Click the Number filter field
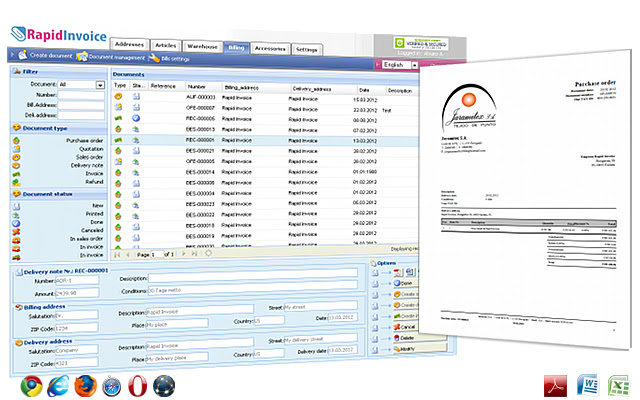The width and height of the screenshot is (640, 400). pyautogui.click(x=81, y=95)
